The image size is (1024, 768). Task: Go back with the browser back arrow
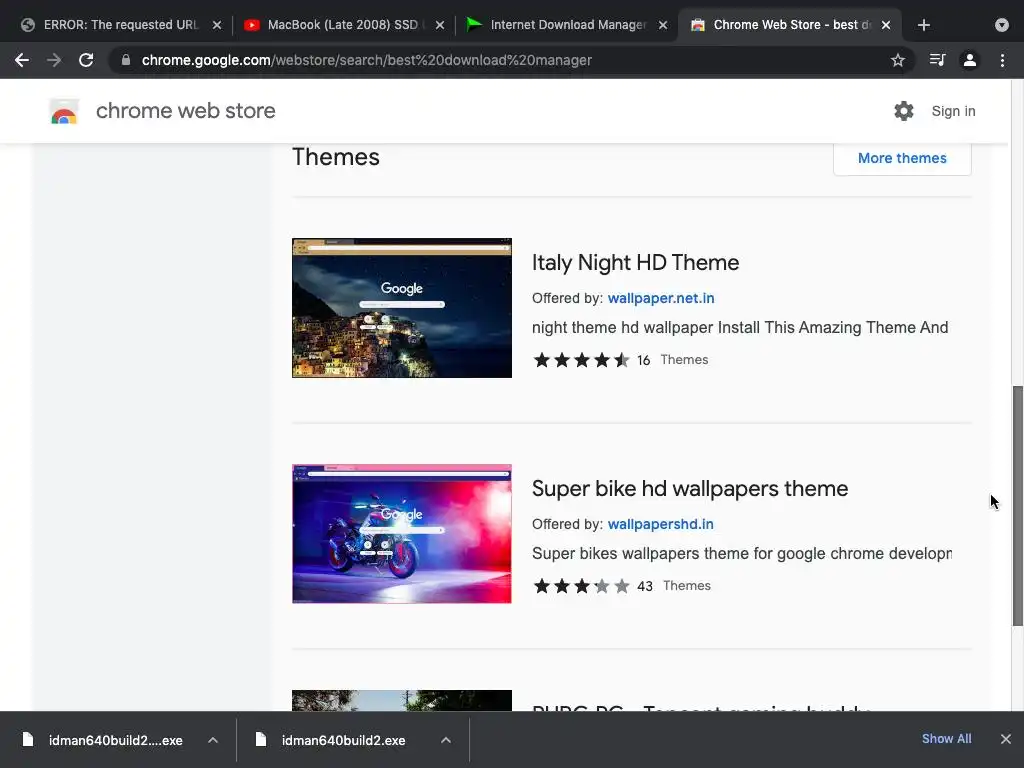tap(22, 60)
